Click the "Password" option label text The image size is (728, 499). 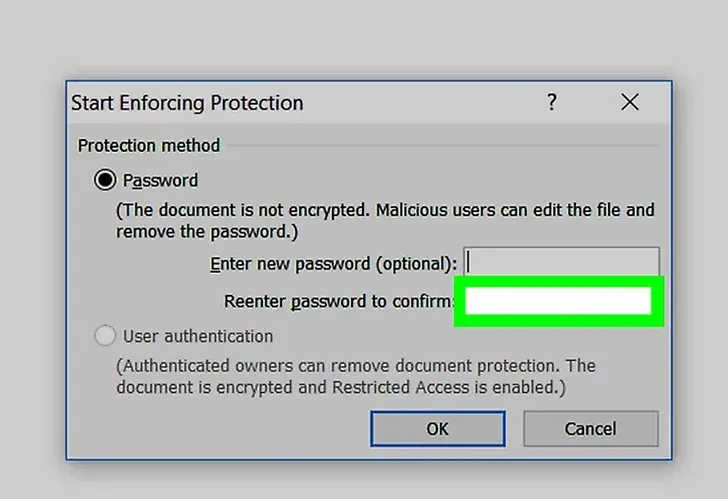(x=160, y=180)
